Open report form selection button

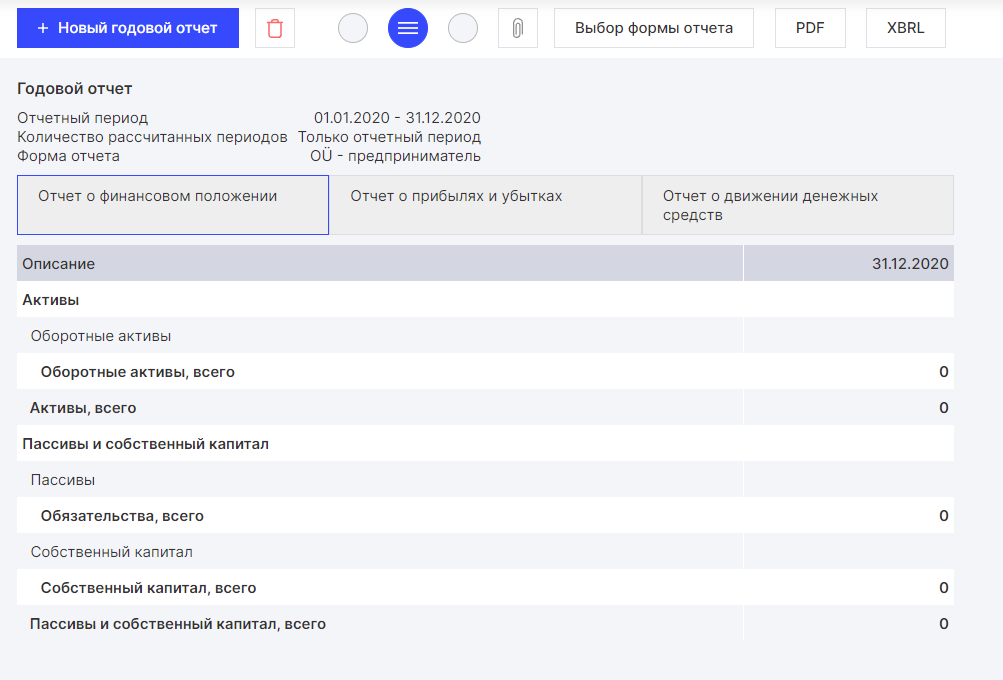pos(654,28)
